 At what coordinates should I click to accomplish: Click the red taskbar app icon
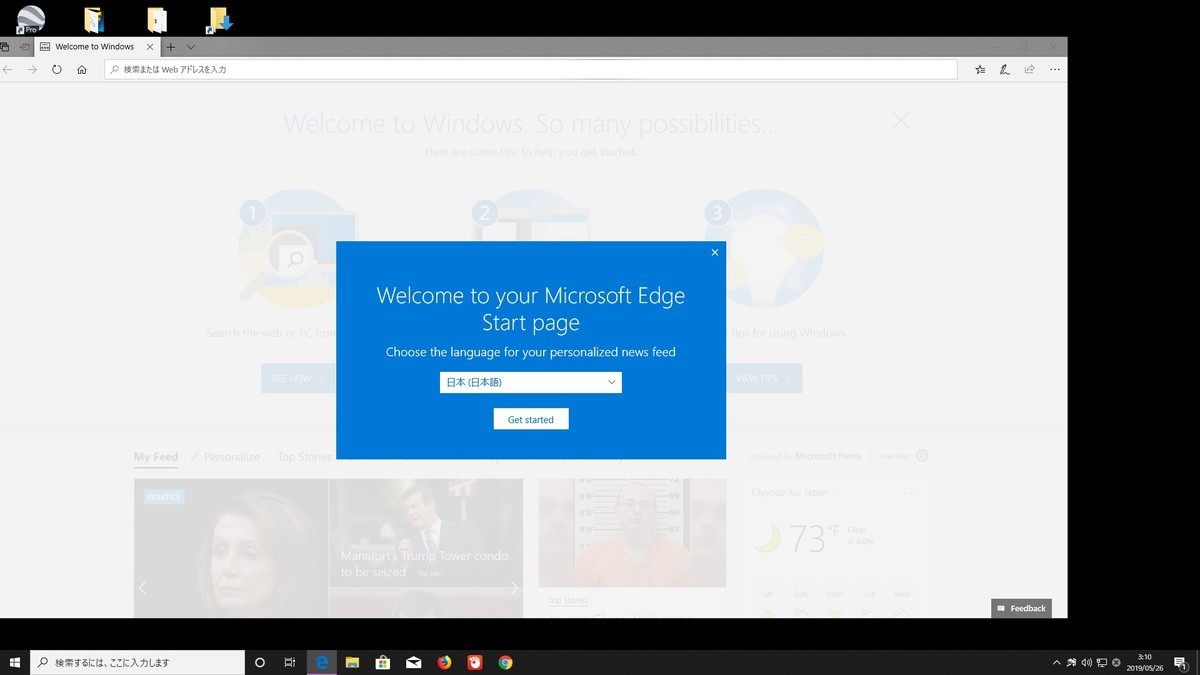point(475,662)
